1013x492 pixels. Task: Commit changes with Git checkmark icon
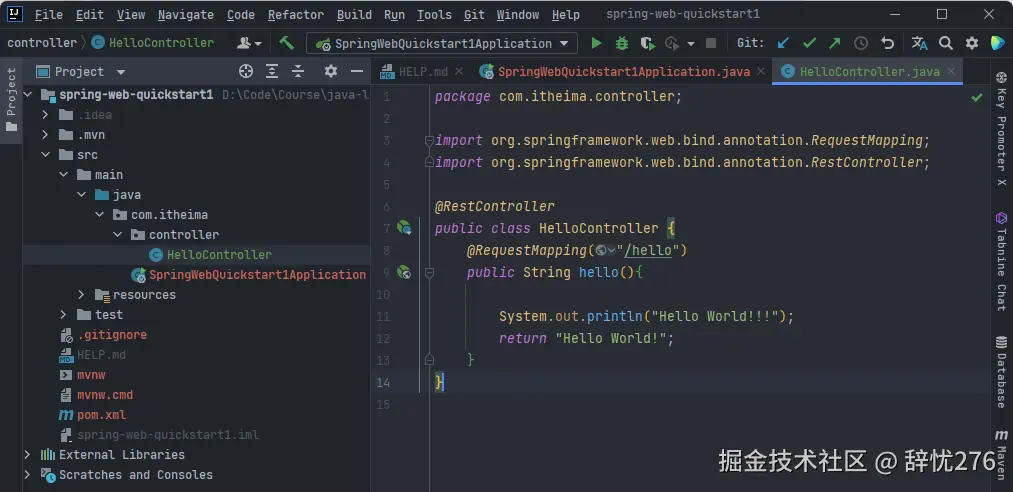[809, 43]
